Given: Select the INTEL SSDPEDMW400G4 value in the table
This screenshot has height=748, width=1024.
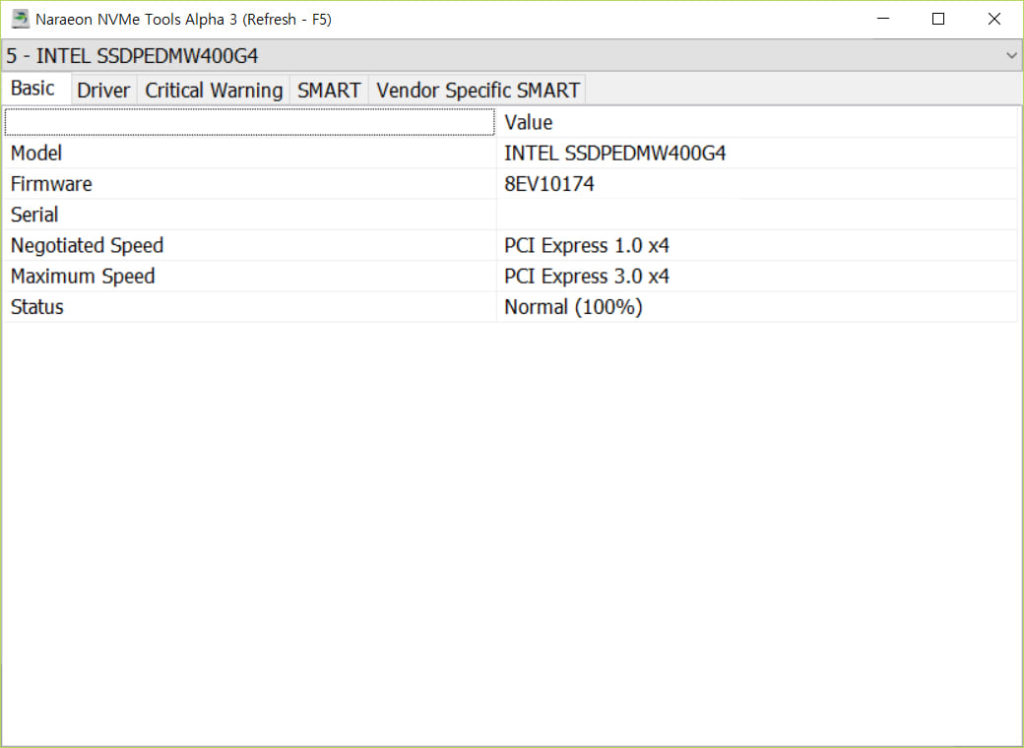Looking at the screenshot, I should [x=615, y=154].
